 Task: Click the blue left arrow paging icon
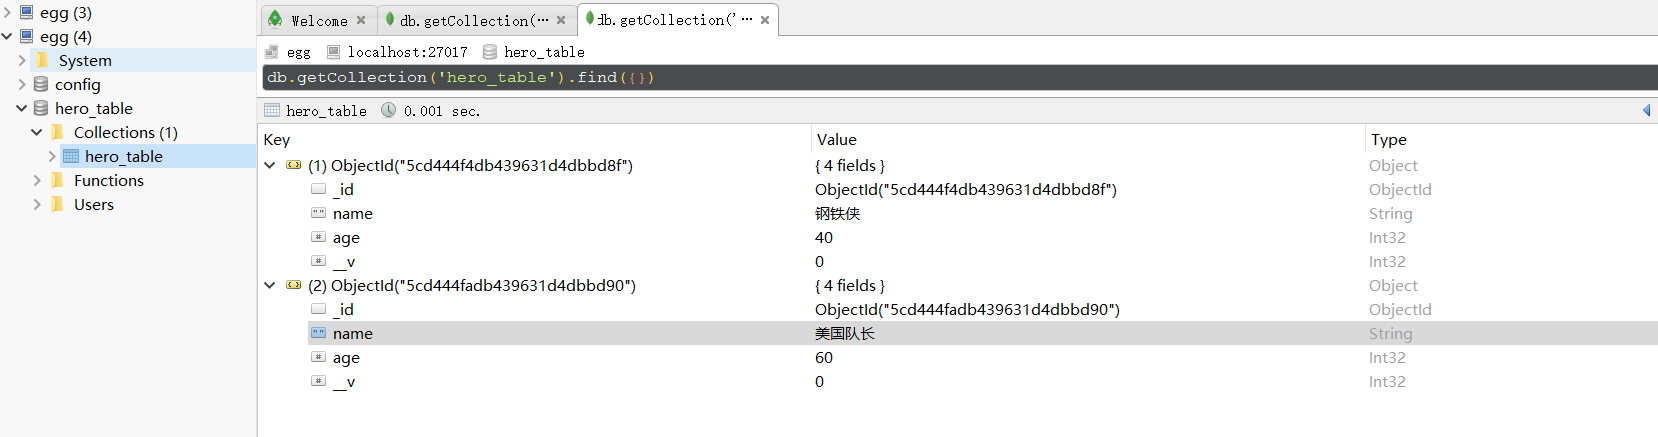coord(1646,110)
